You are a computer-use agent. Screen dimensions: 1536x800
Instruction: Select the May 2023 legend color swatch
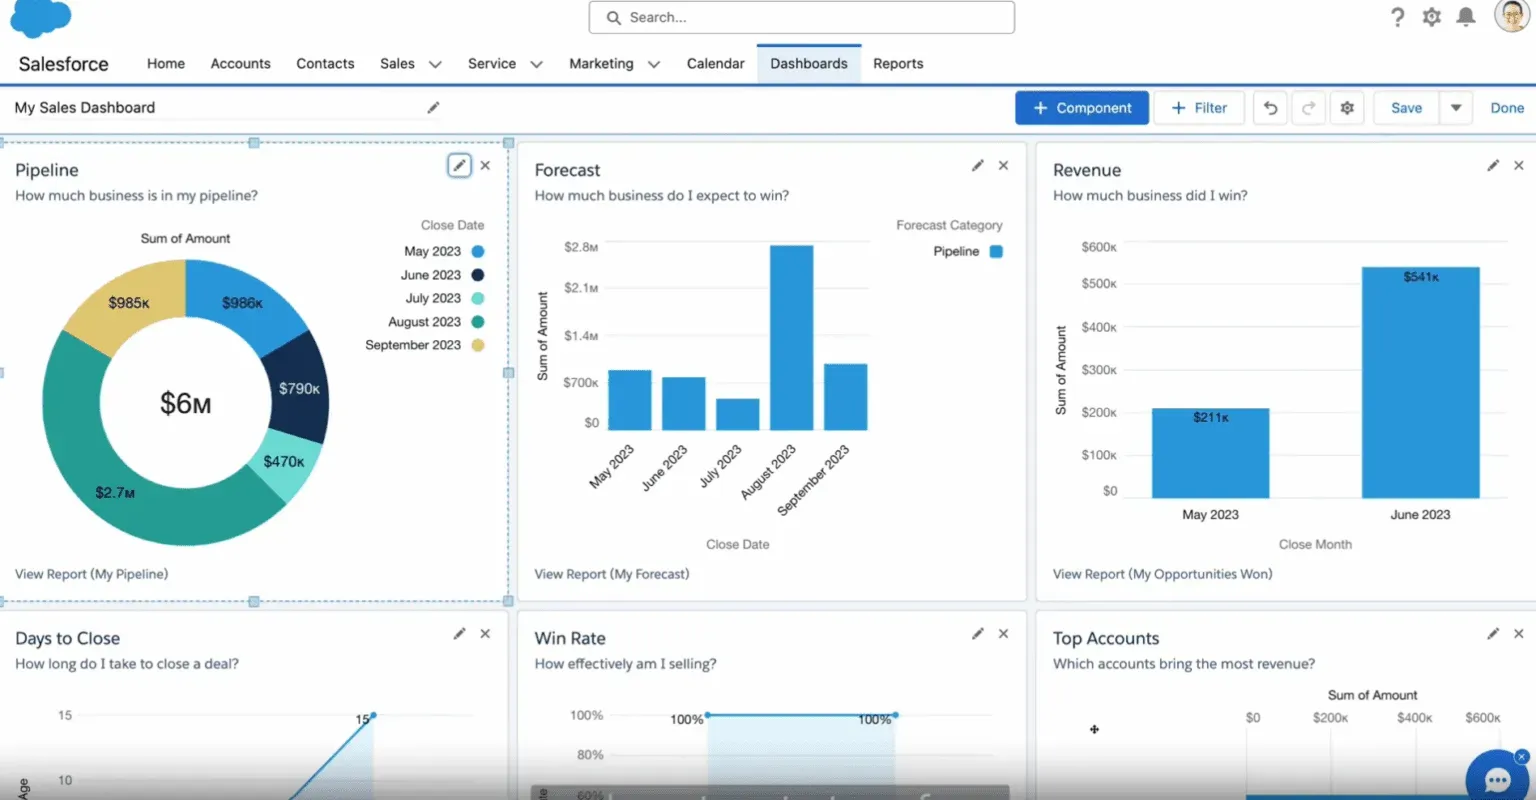[x=478, y=251]
